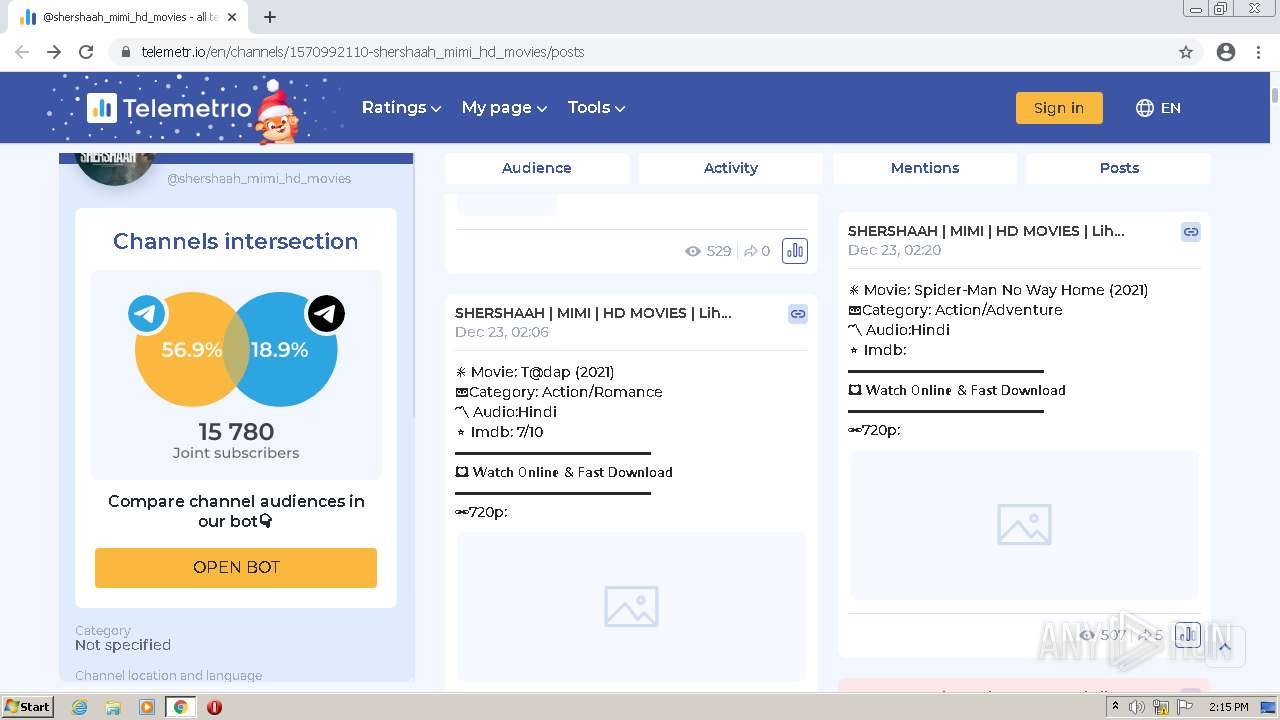This screenshot has height=720, width=1280.
Task: Click Watch Online & Fast Download in Spider-Man post
Action: (965, 390)
